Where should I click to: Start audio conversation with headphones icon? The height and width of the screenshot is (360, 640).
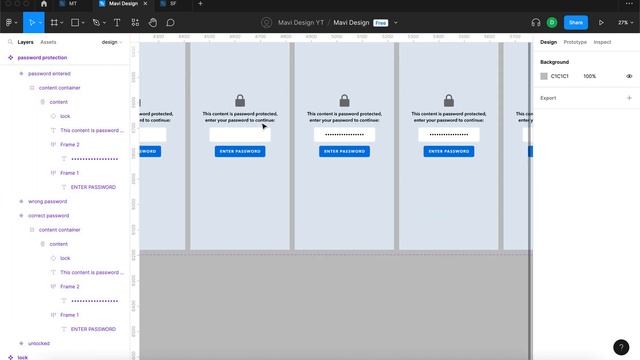pos(536,23)
